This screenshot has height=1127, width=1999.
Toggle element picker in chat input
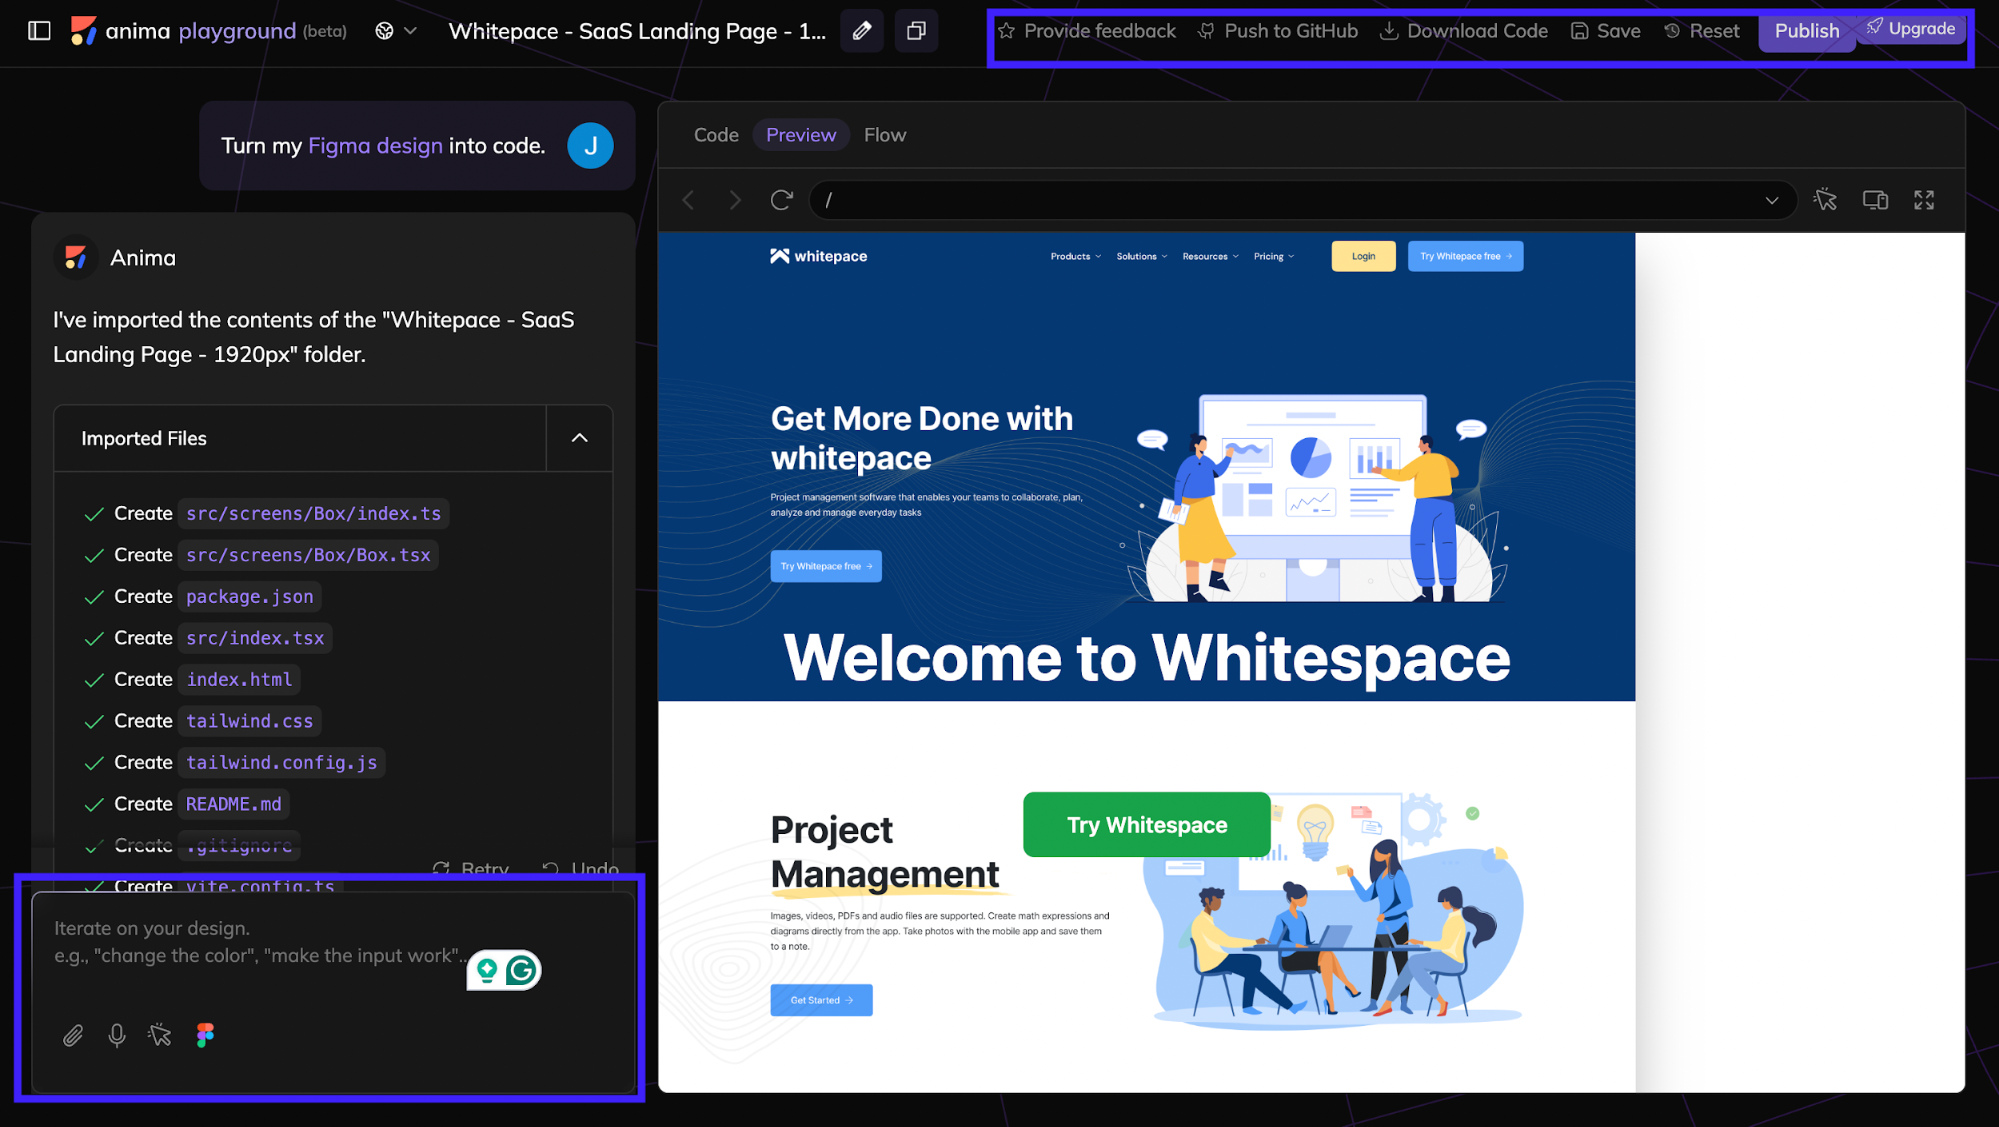click(x=160, y=1035)
